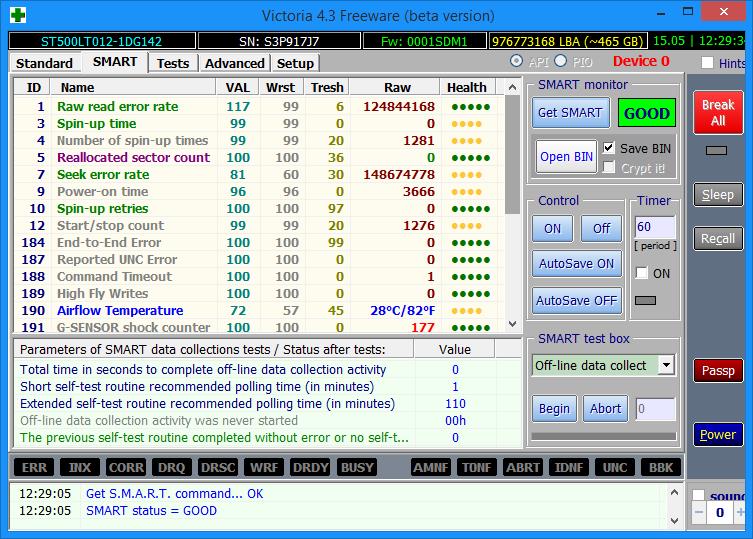Enable the Timer ON checkbox

[x=642, y=273]
